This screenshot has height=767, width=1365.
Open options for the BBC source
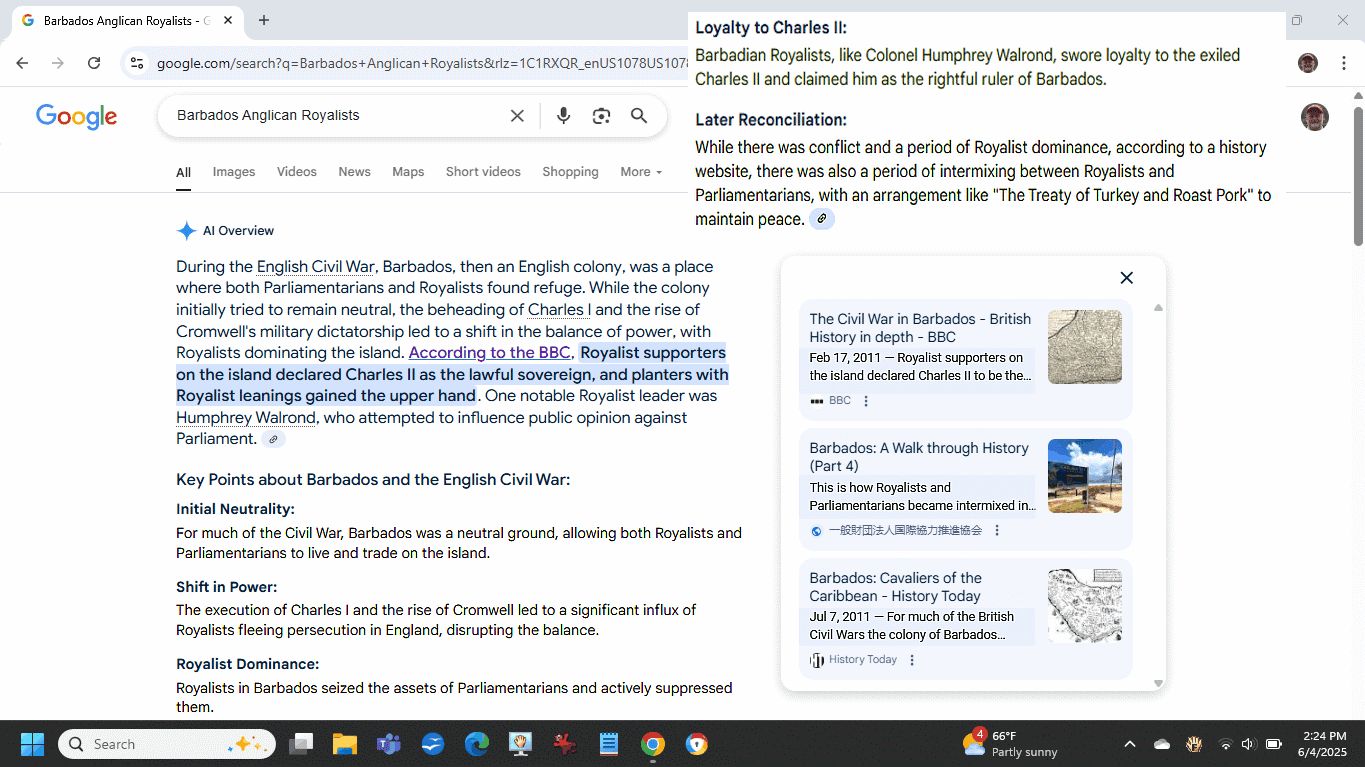coord(866,401)
